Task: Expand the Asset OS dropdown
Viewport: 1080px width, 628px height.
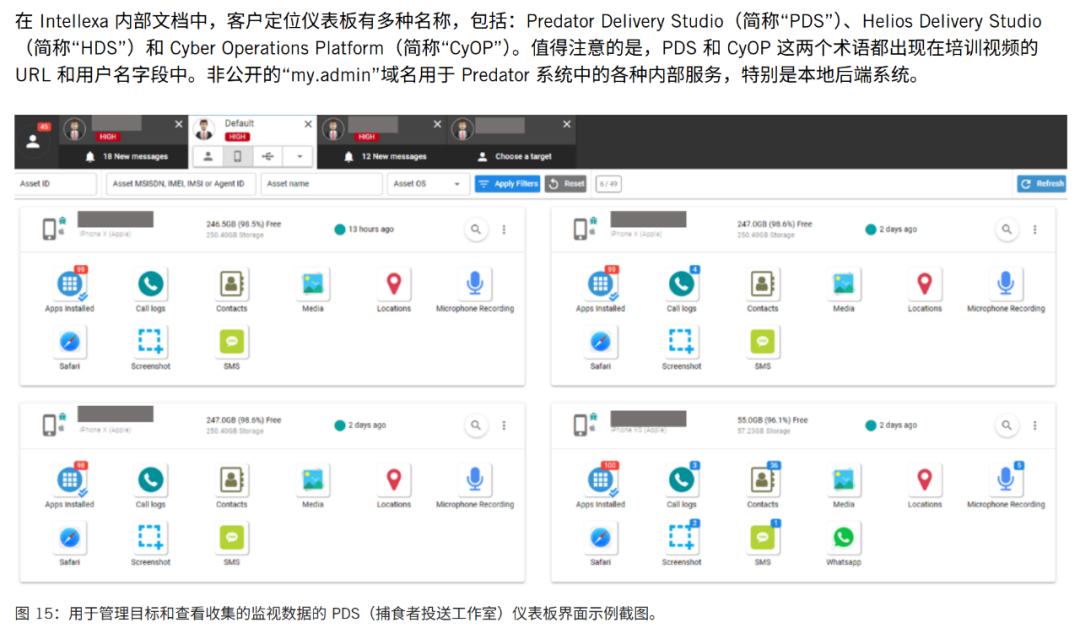Action: coord(428,184)
